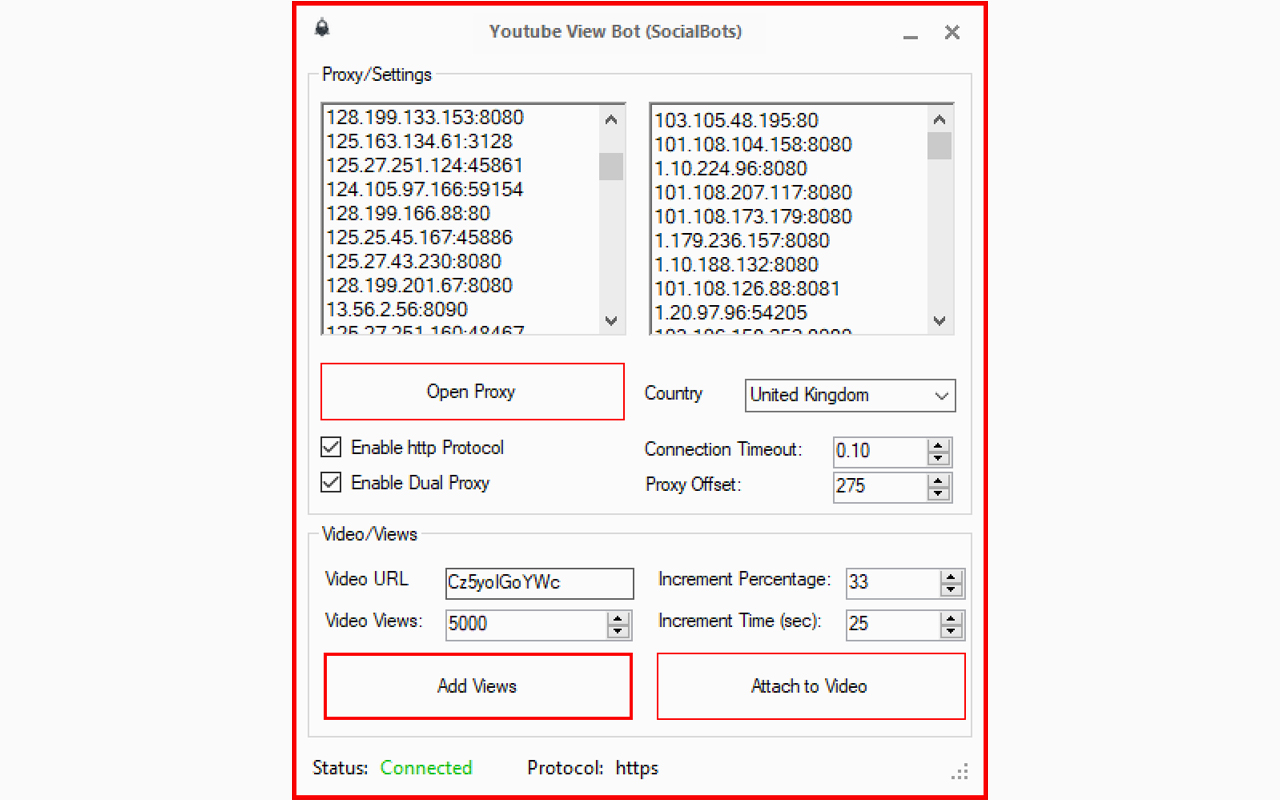This screenshot has width=1280, height=800.
Task: Raise Increment Time with the up arrow
Action: point(951,618)
